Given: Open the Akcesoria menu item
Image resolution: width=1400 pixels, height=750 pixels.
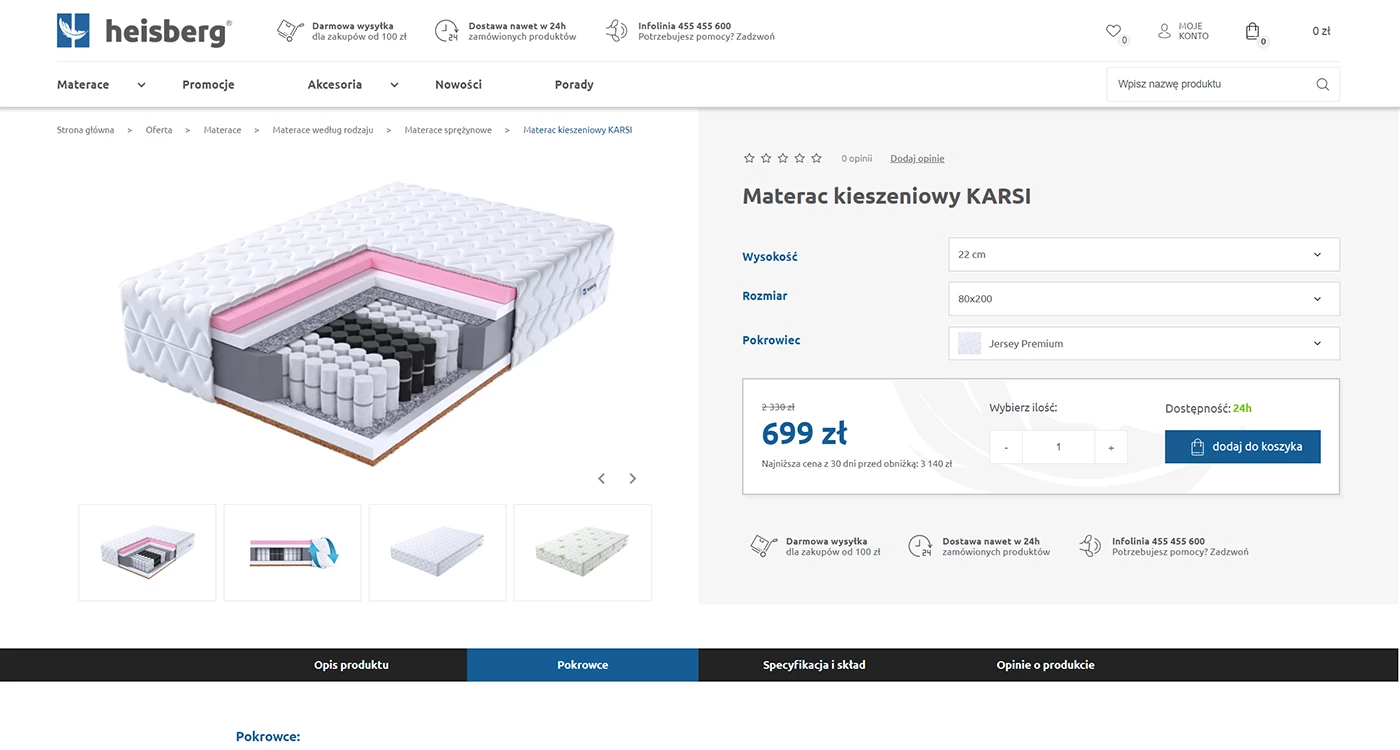Looking at the screenshot, I should (x=335, y=85).
